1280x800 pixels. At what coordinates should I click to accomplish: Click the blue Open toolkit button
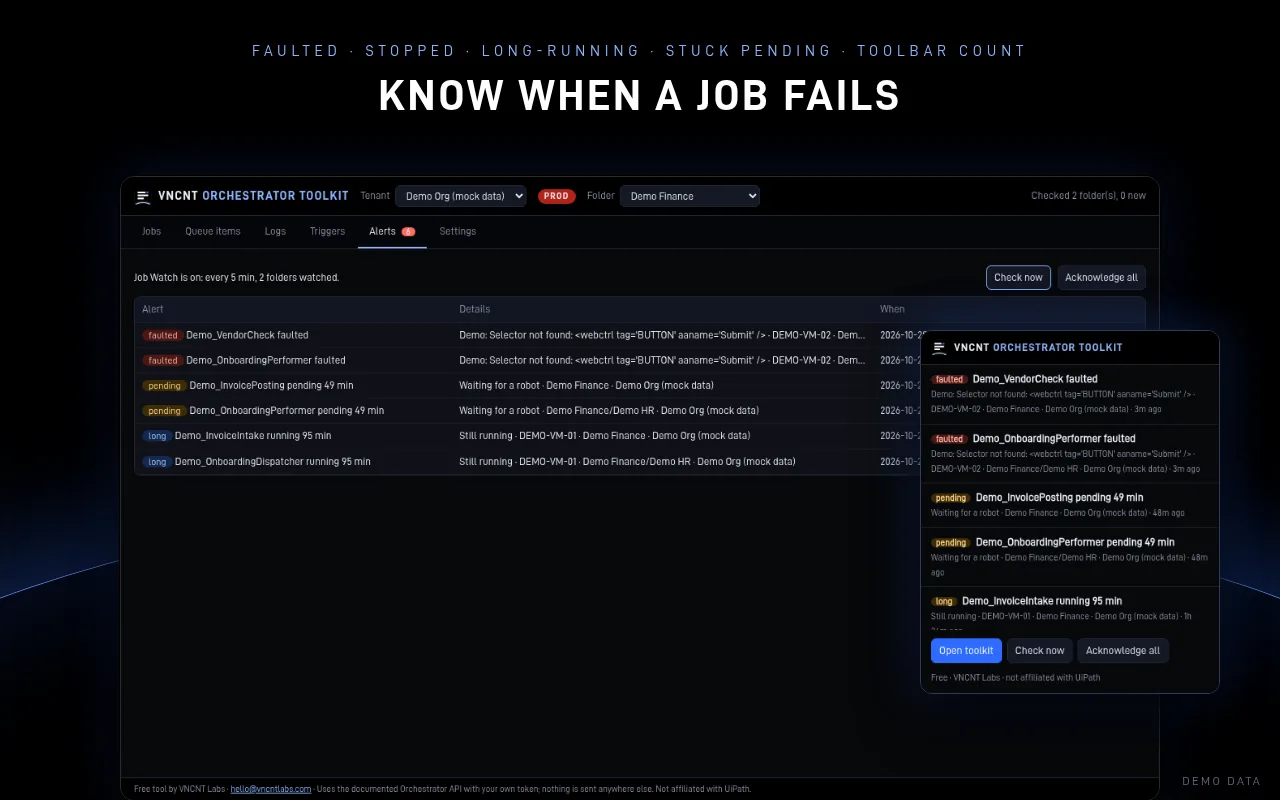pos(966,650)
